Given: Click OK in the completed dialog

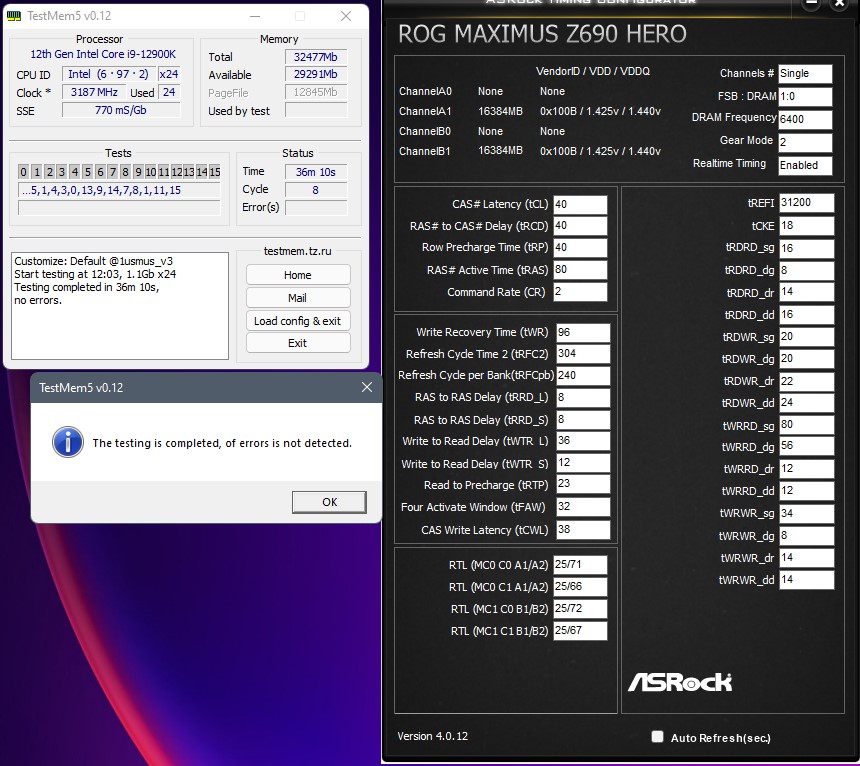Looking at the screenshot, I should (329, 502).
